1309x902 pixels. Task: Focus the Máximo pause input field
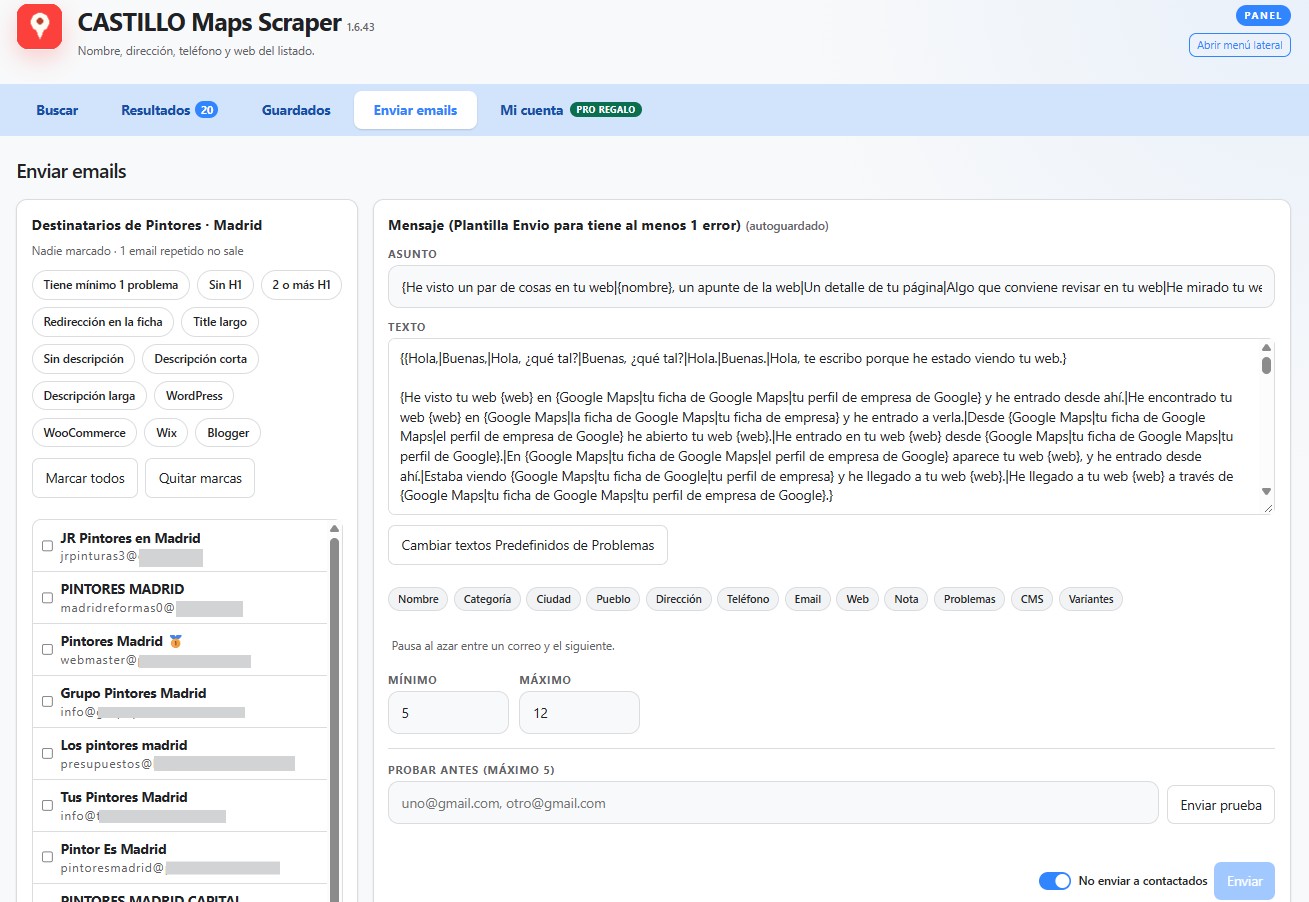point(579,713)
